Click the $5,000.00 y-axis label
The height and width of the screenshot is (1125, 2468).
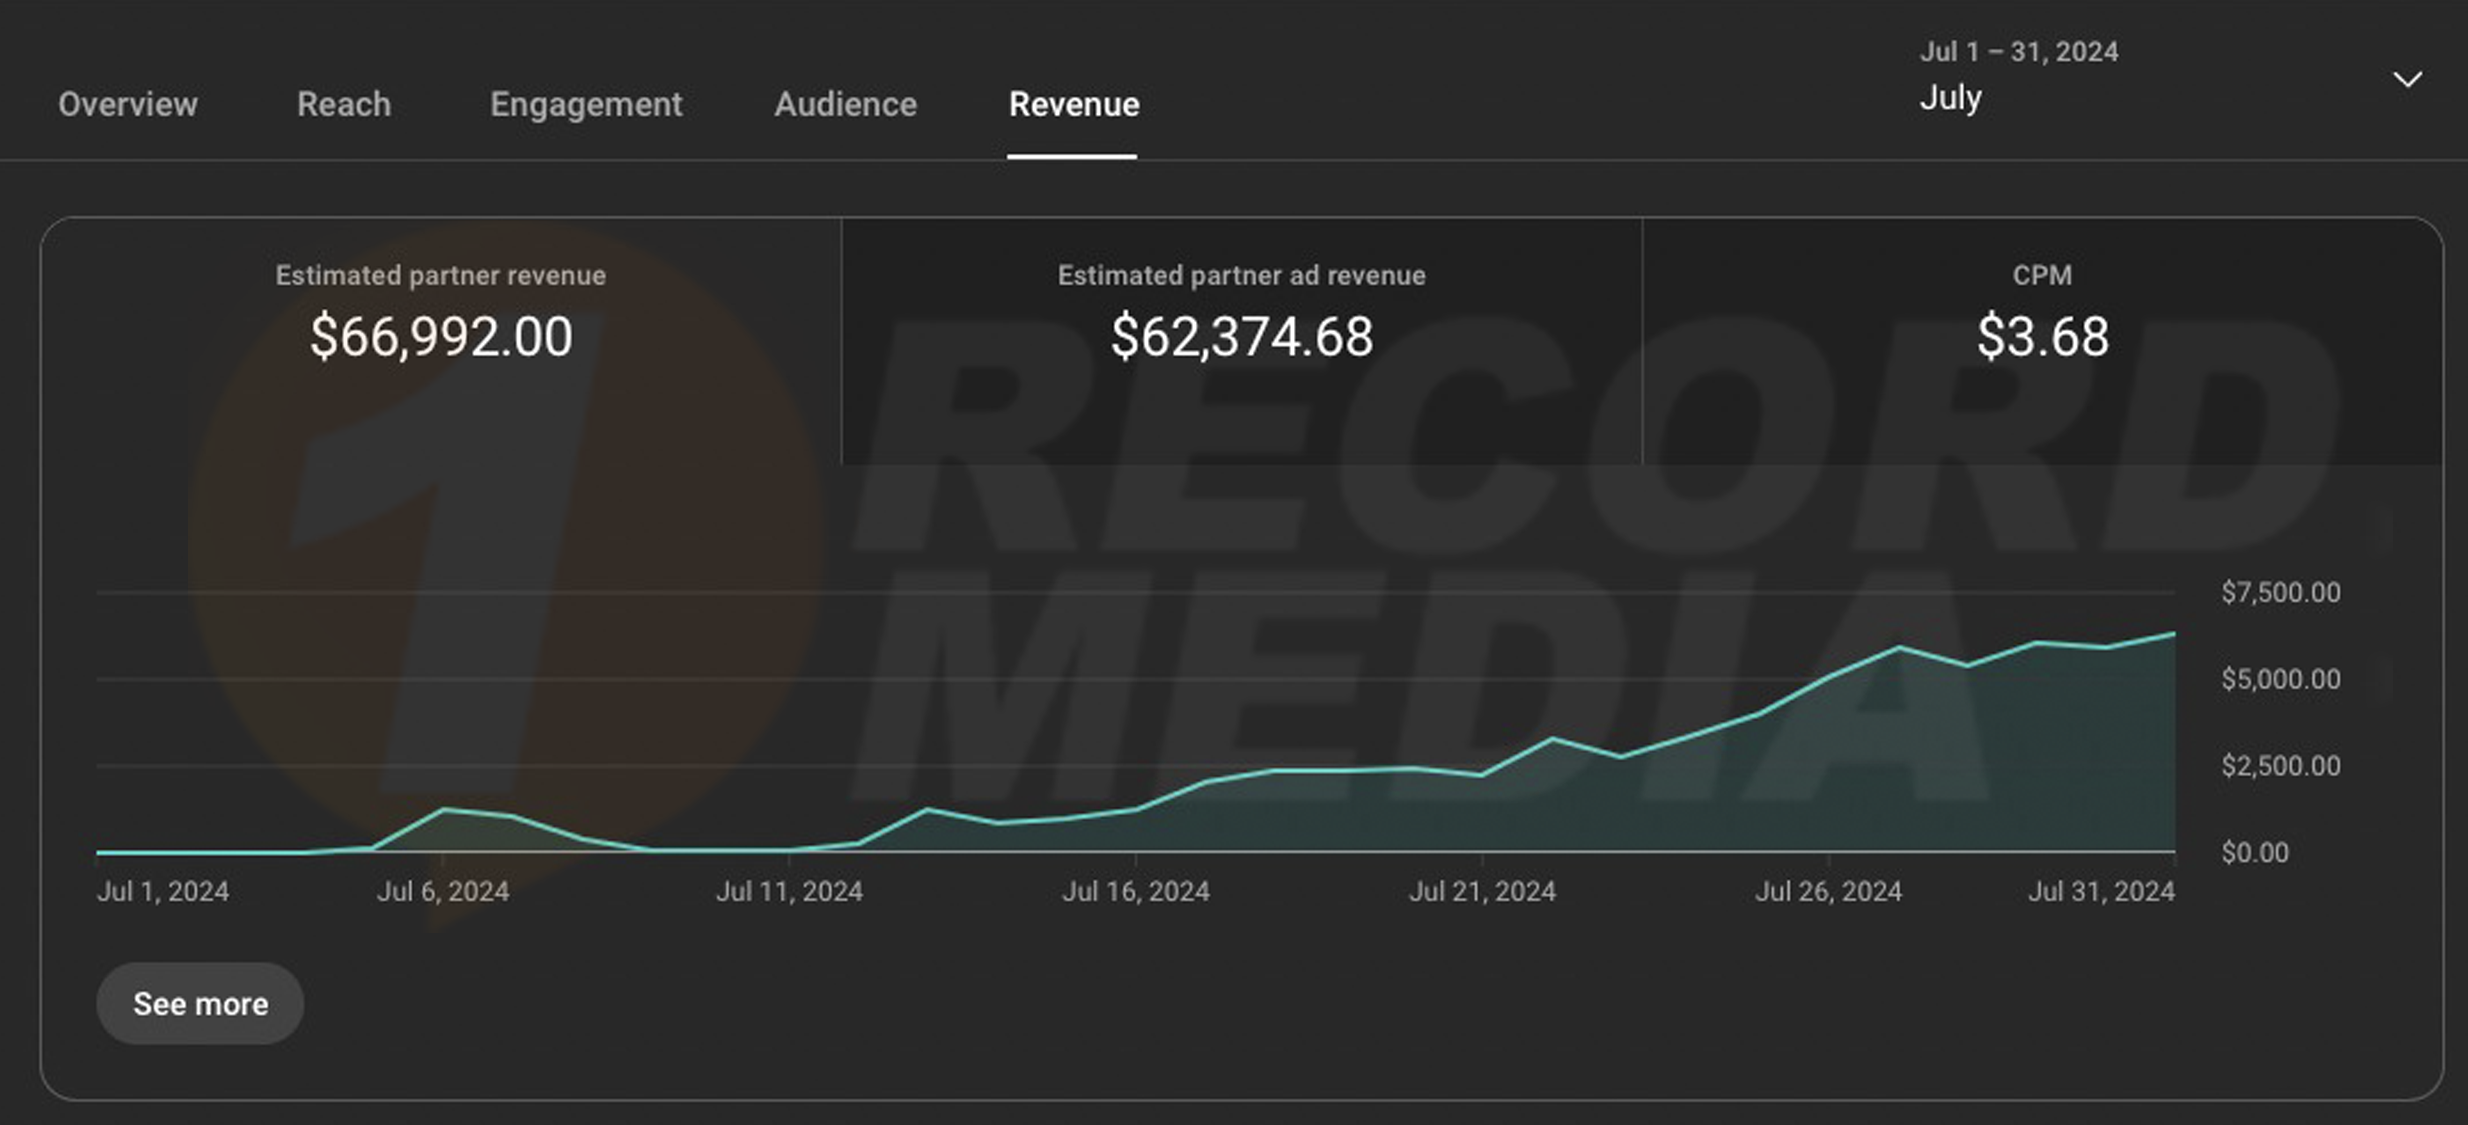coord(2280,679)
